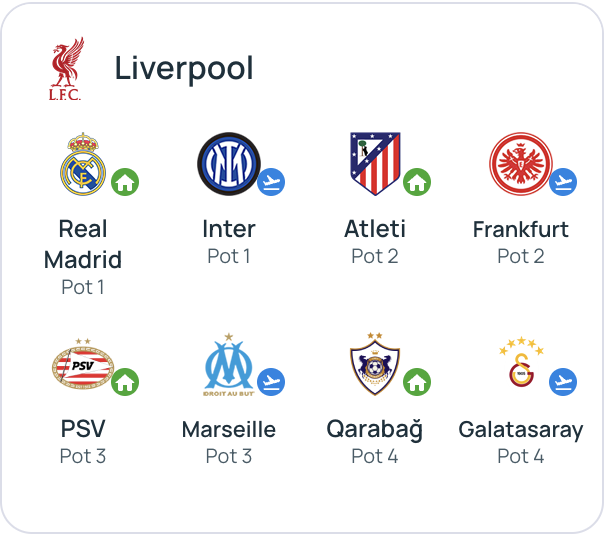Click the Galatasaray club logo
Screen dimensions: 606x536
[520, 365]
